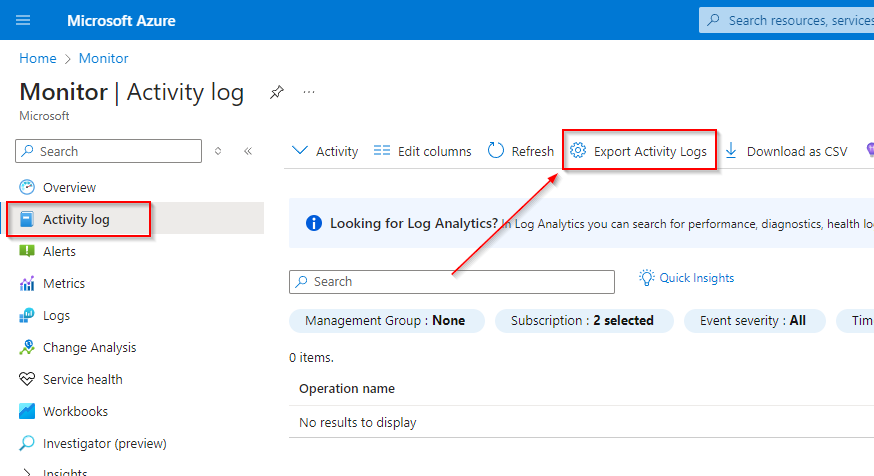Open the Event severity filter pill

[x=755, y=321]
